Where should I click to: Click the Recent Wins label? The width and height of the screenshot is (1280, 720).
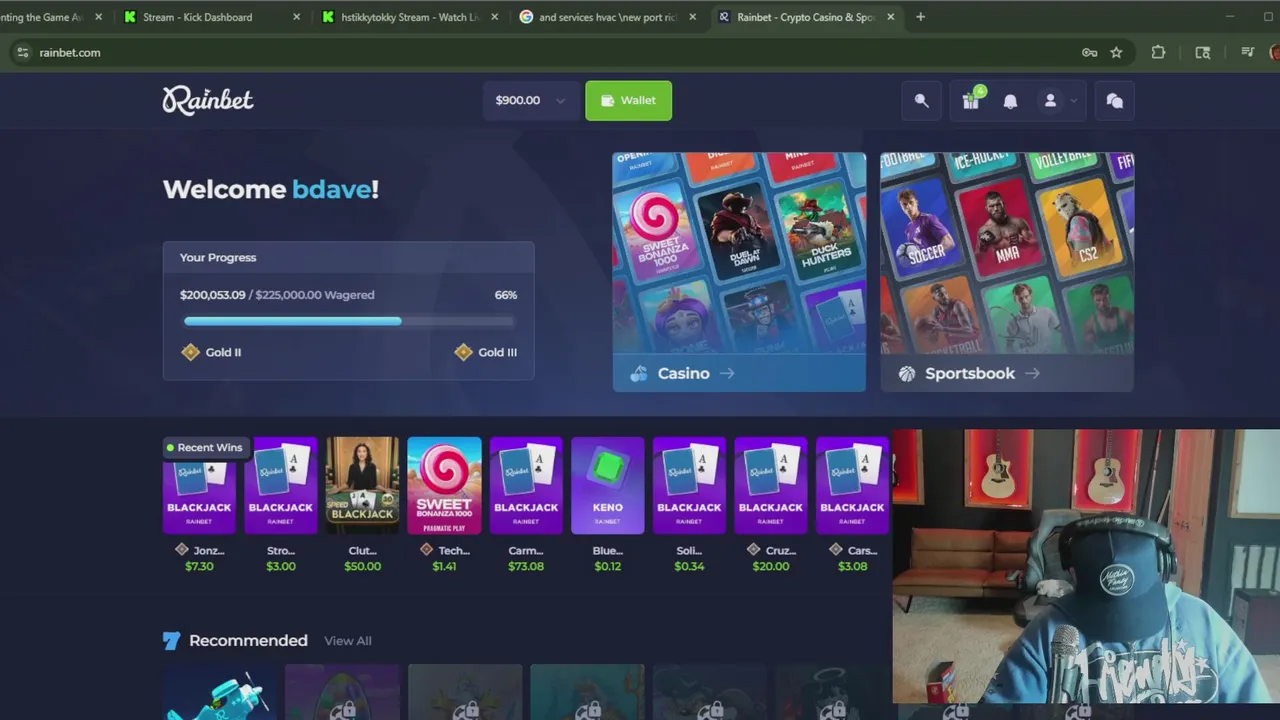[204, 447]
